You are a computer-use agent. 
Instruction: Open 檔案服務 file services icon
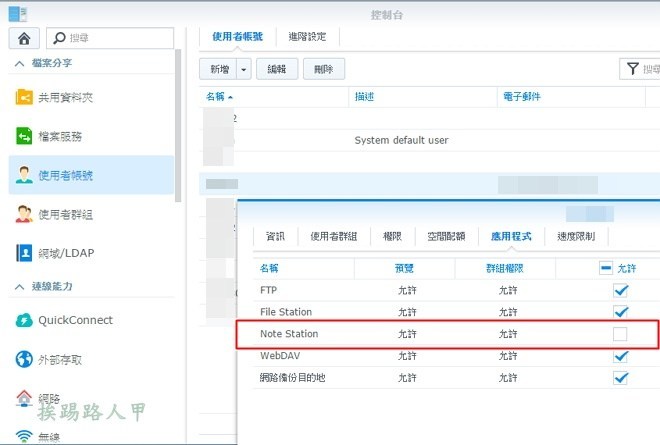25,136
